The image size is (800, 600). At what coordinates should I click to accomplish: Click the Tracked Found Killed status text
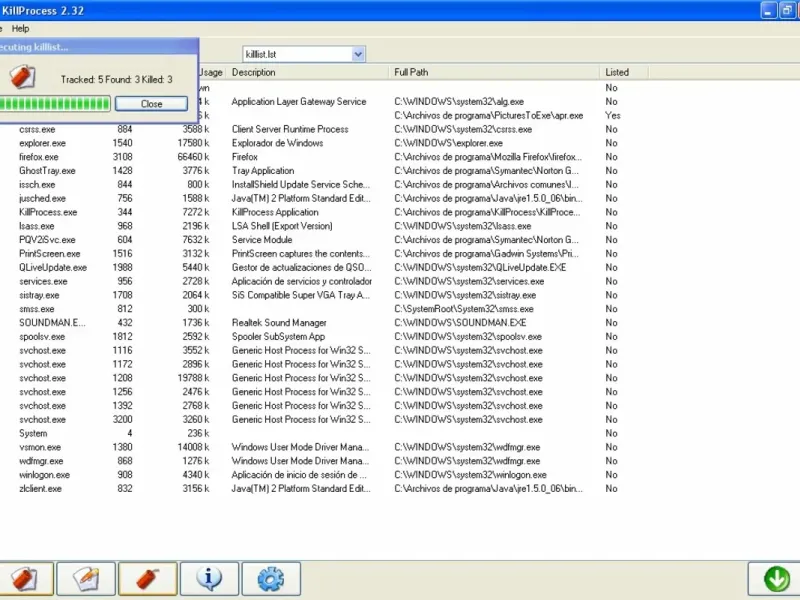tap(116, 80)
